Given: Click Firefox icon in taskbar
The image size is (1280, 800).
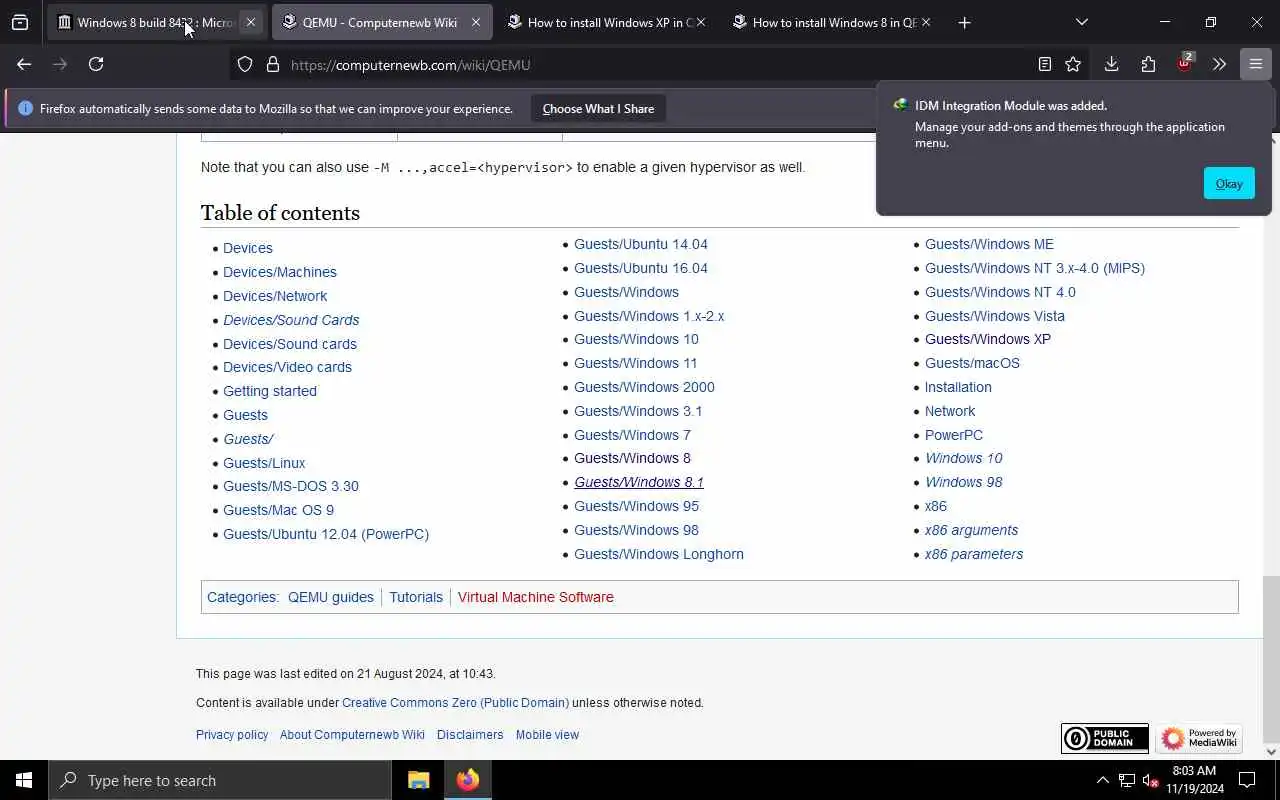Looking at the screenshot, I should [x=467, y=780].
